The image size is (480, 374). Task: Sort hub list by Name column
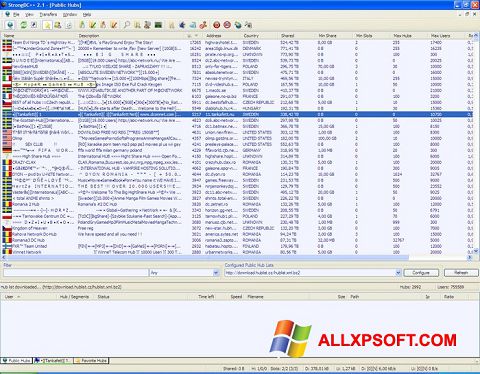(39, 36)
